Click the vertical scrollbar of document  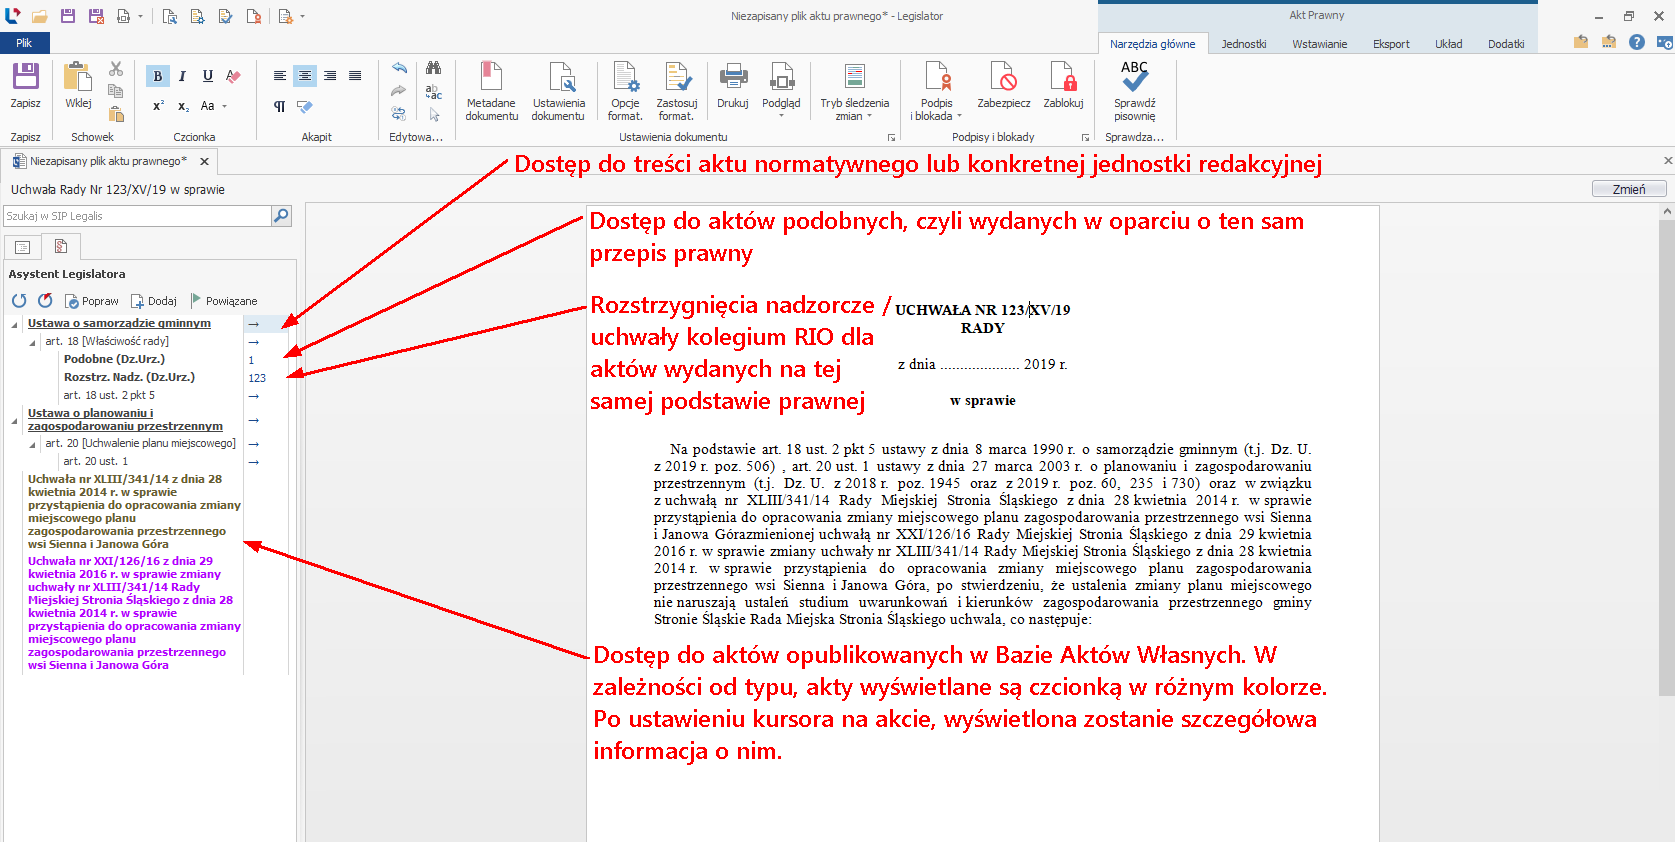pos(1667,456)
